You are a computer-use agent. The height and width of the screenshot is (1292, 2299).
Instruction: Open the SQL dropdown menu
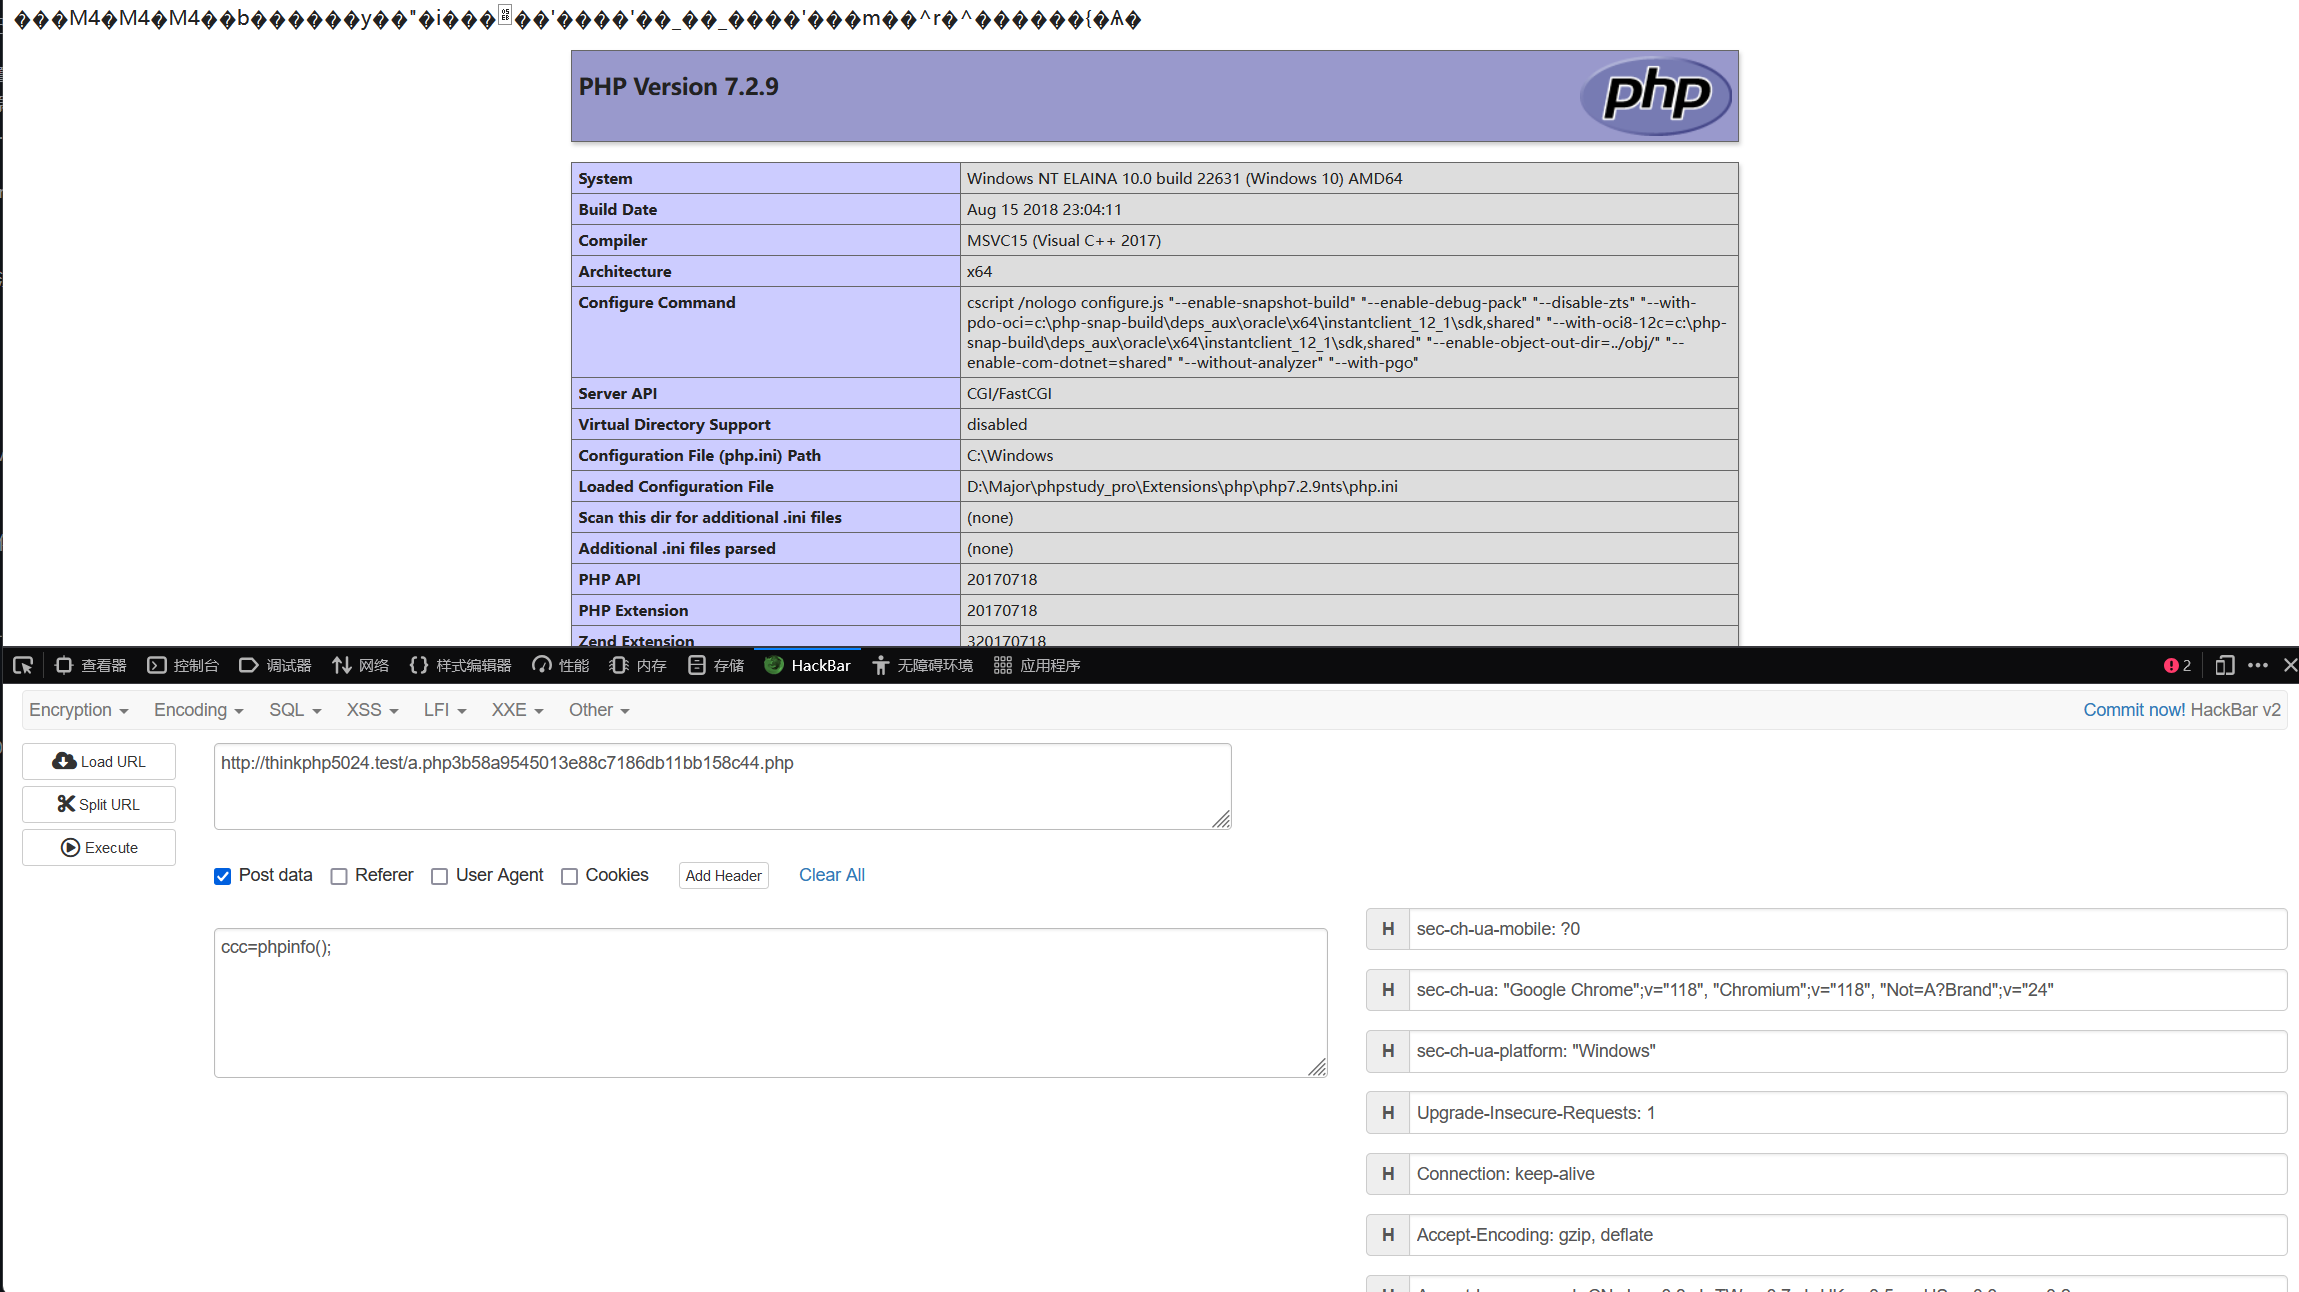coord(295,710)
